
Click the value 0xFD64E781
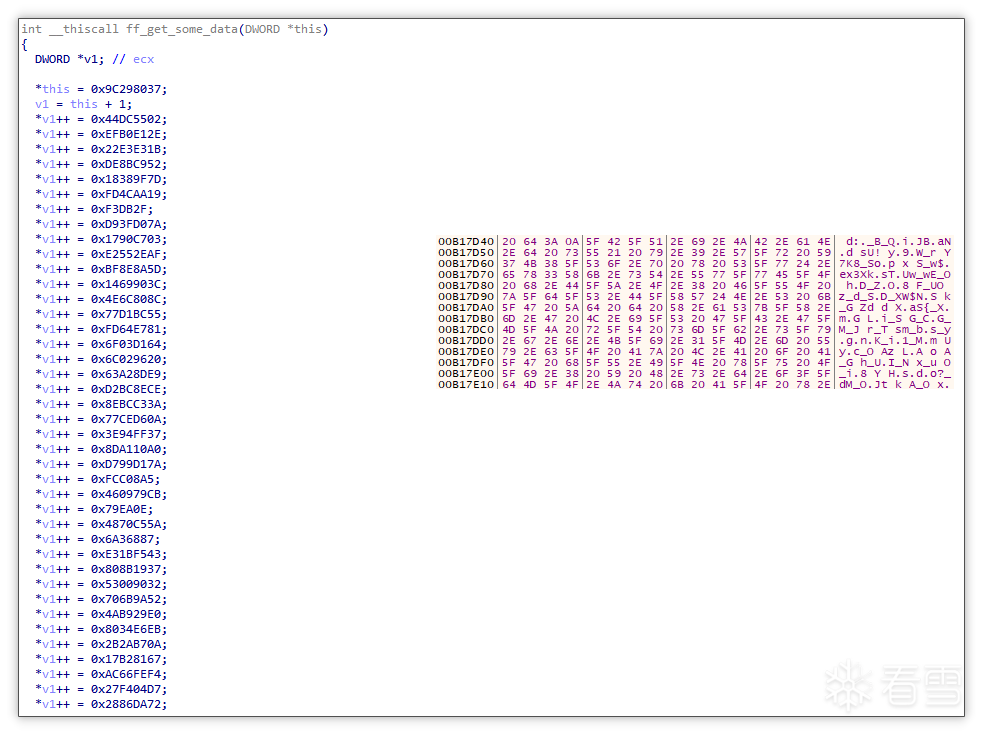125,330
